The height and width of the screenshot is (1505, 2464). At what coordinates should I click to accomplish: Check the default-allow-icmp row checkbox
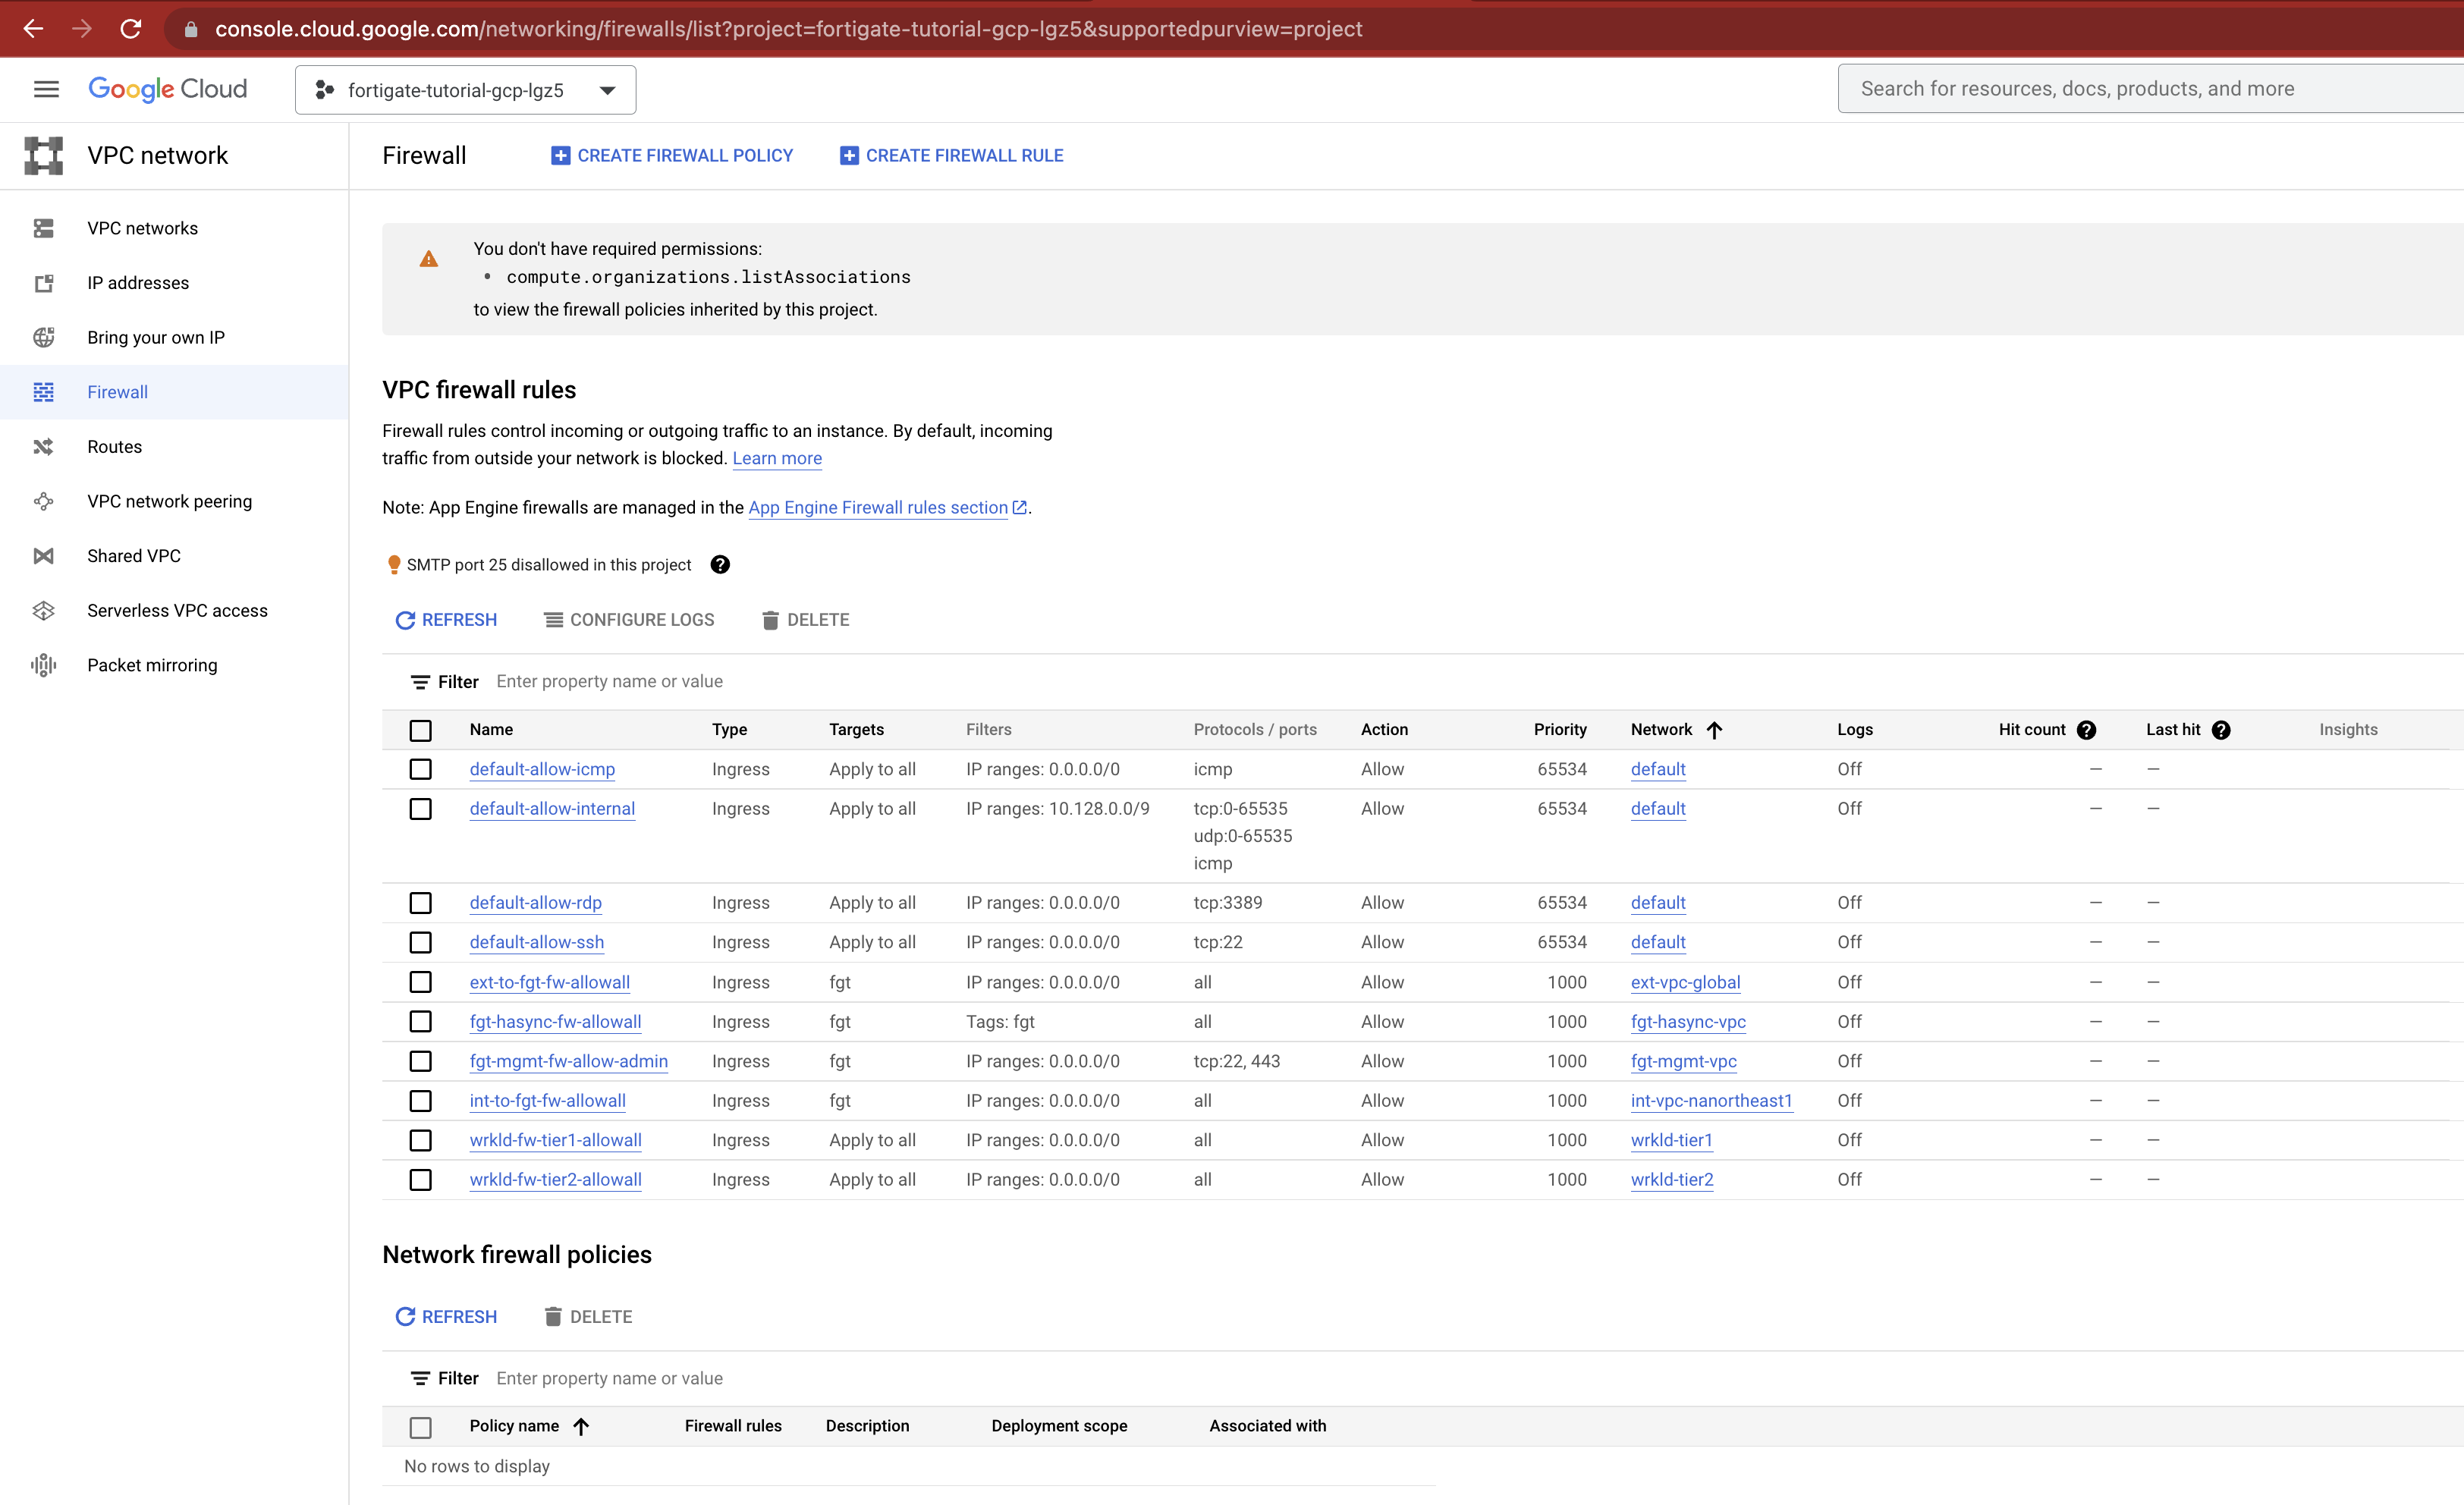click(421, 770)
